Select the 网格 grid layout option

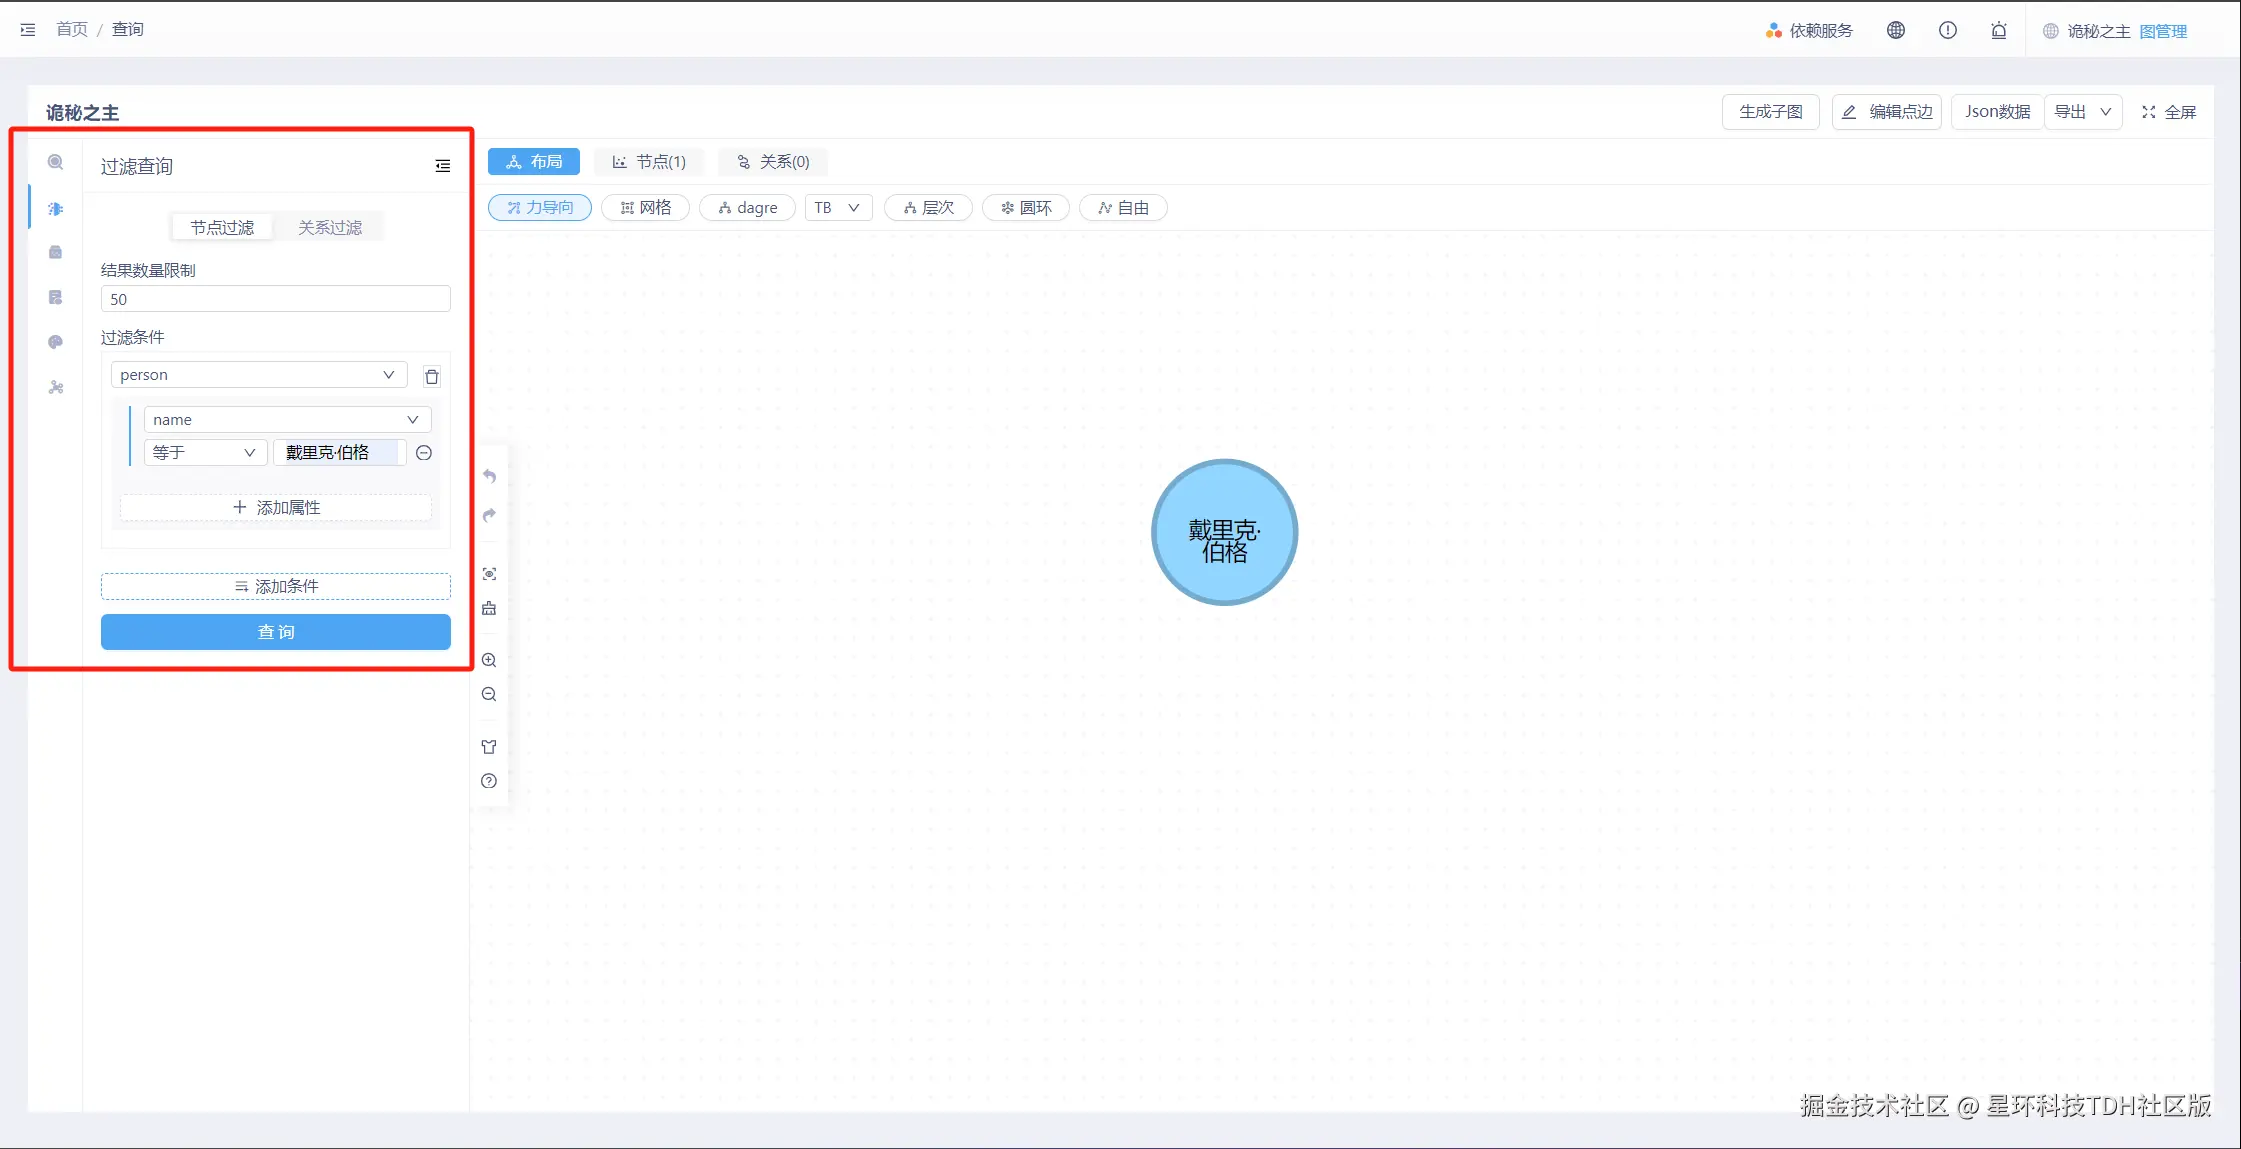[646, 208]
